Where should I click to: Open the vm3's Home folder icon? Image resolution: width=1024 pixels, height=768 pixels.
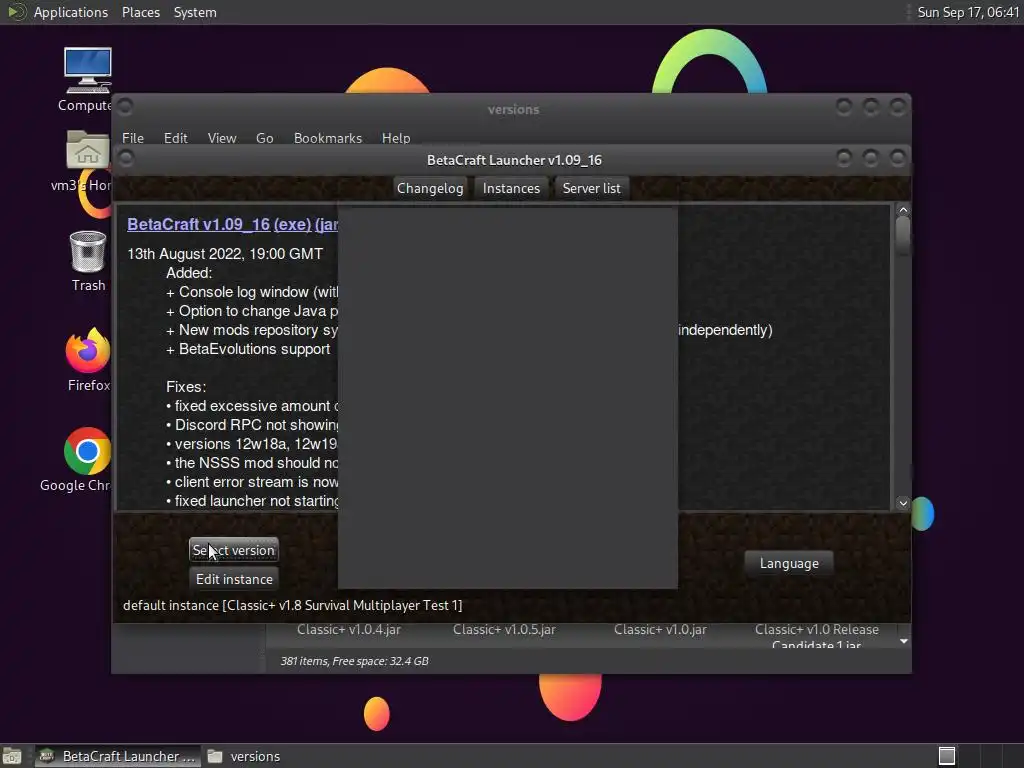click(x=88, y=150)
